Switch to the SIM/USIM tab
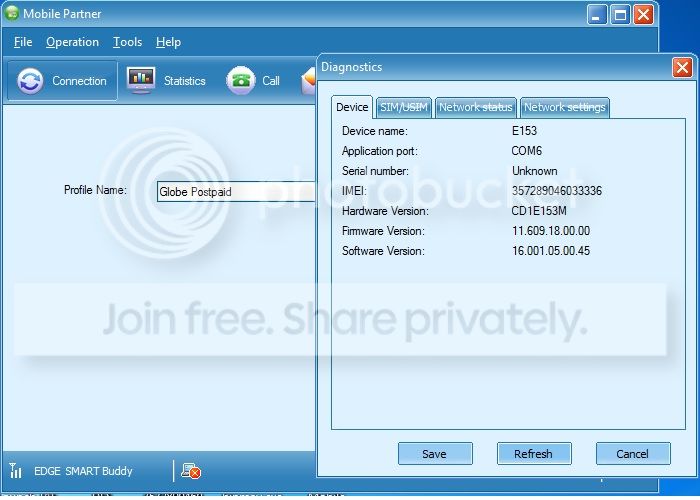The image size is (700, 500). (x=404, y=108)
